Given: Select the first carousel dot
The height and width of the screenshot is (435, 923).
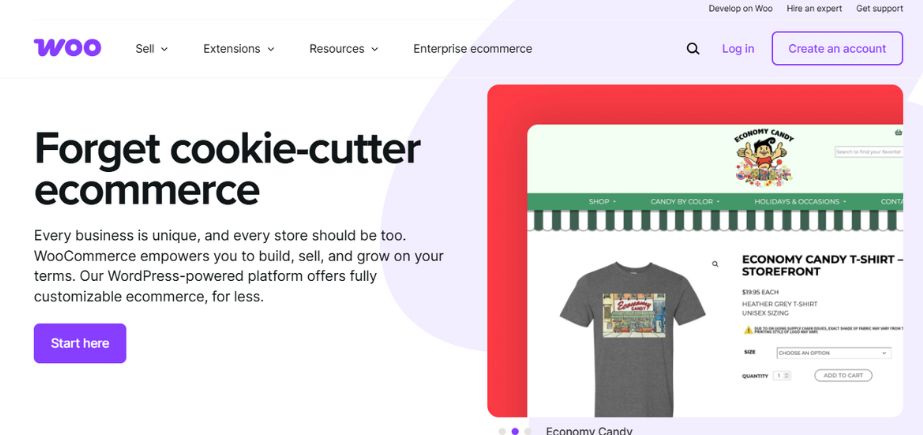Looking at the screenshot, I should pos(502,431).
